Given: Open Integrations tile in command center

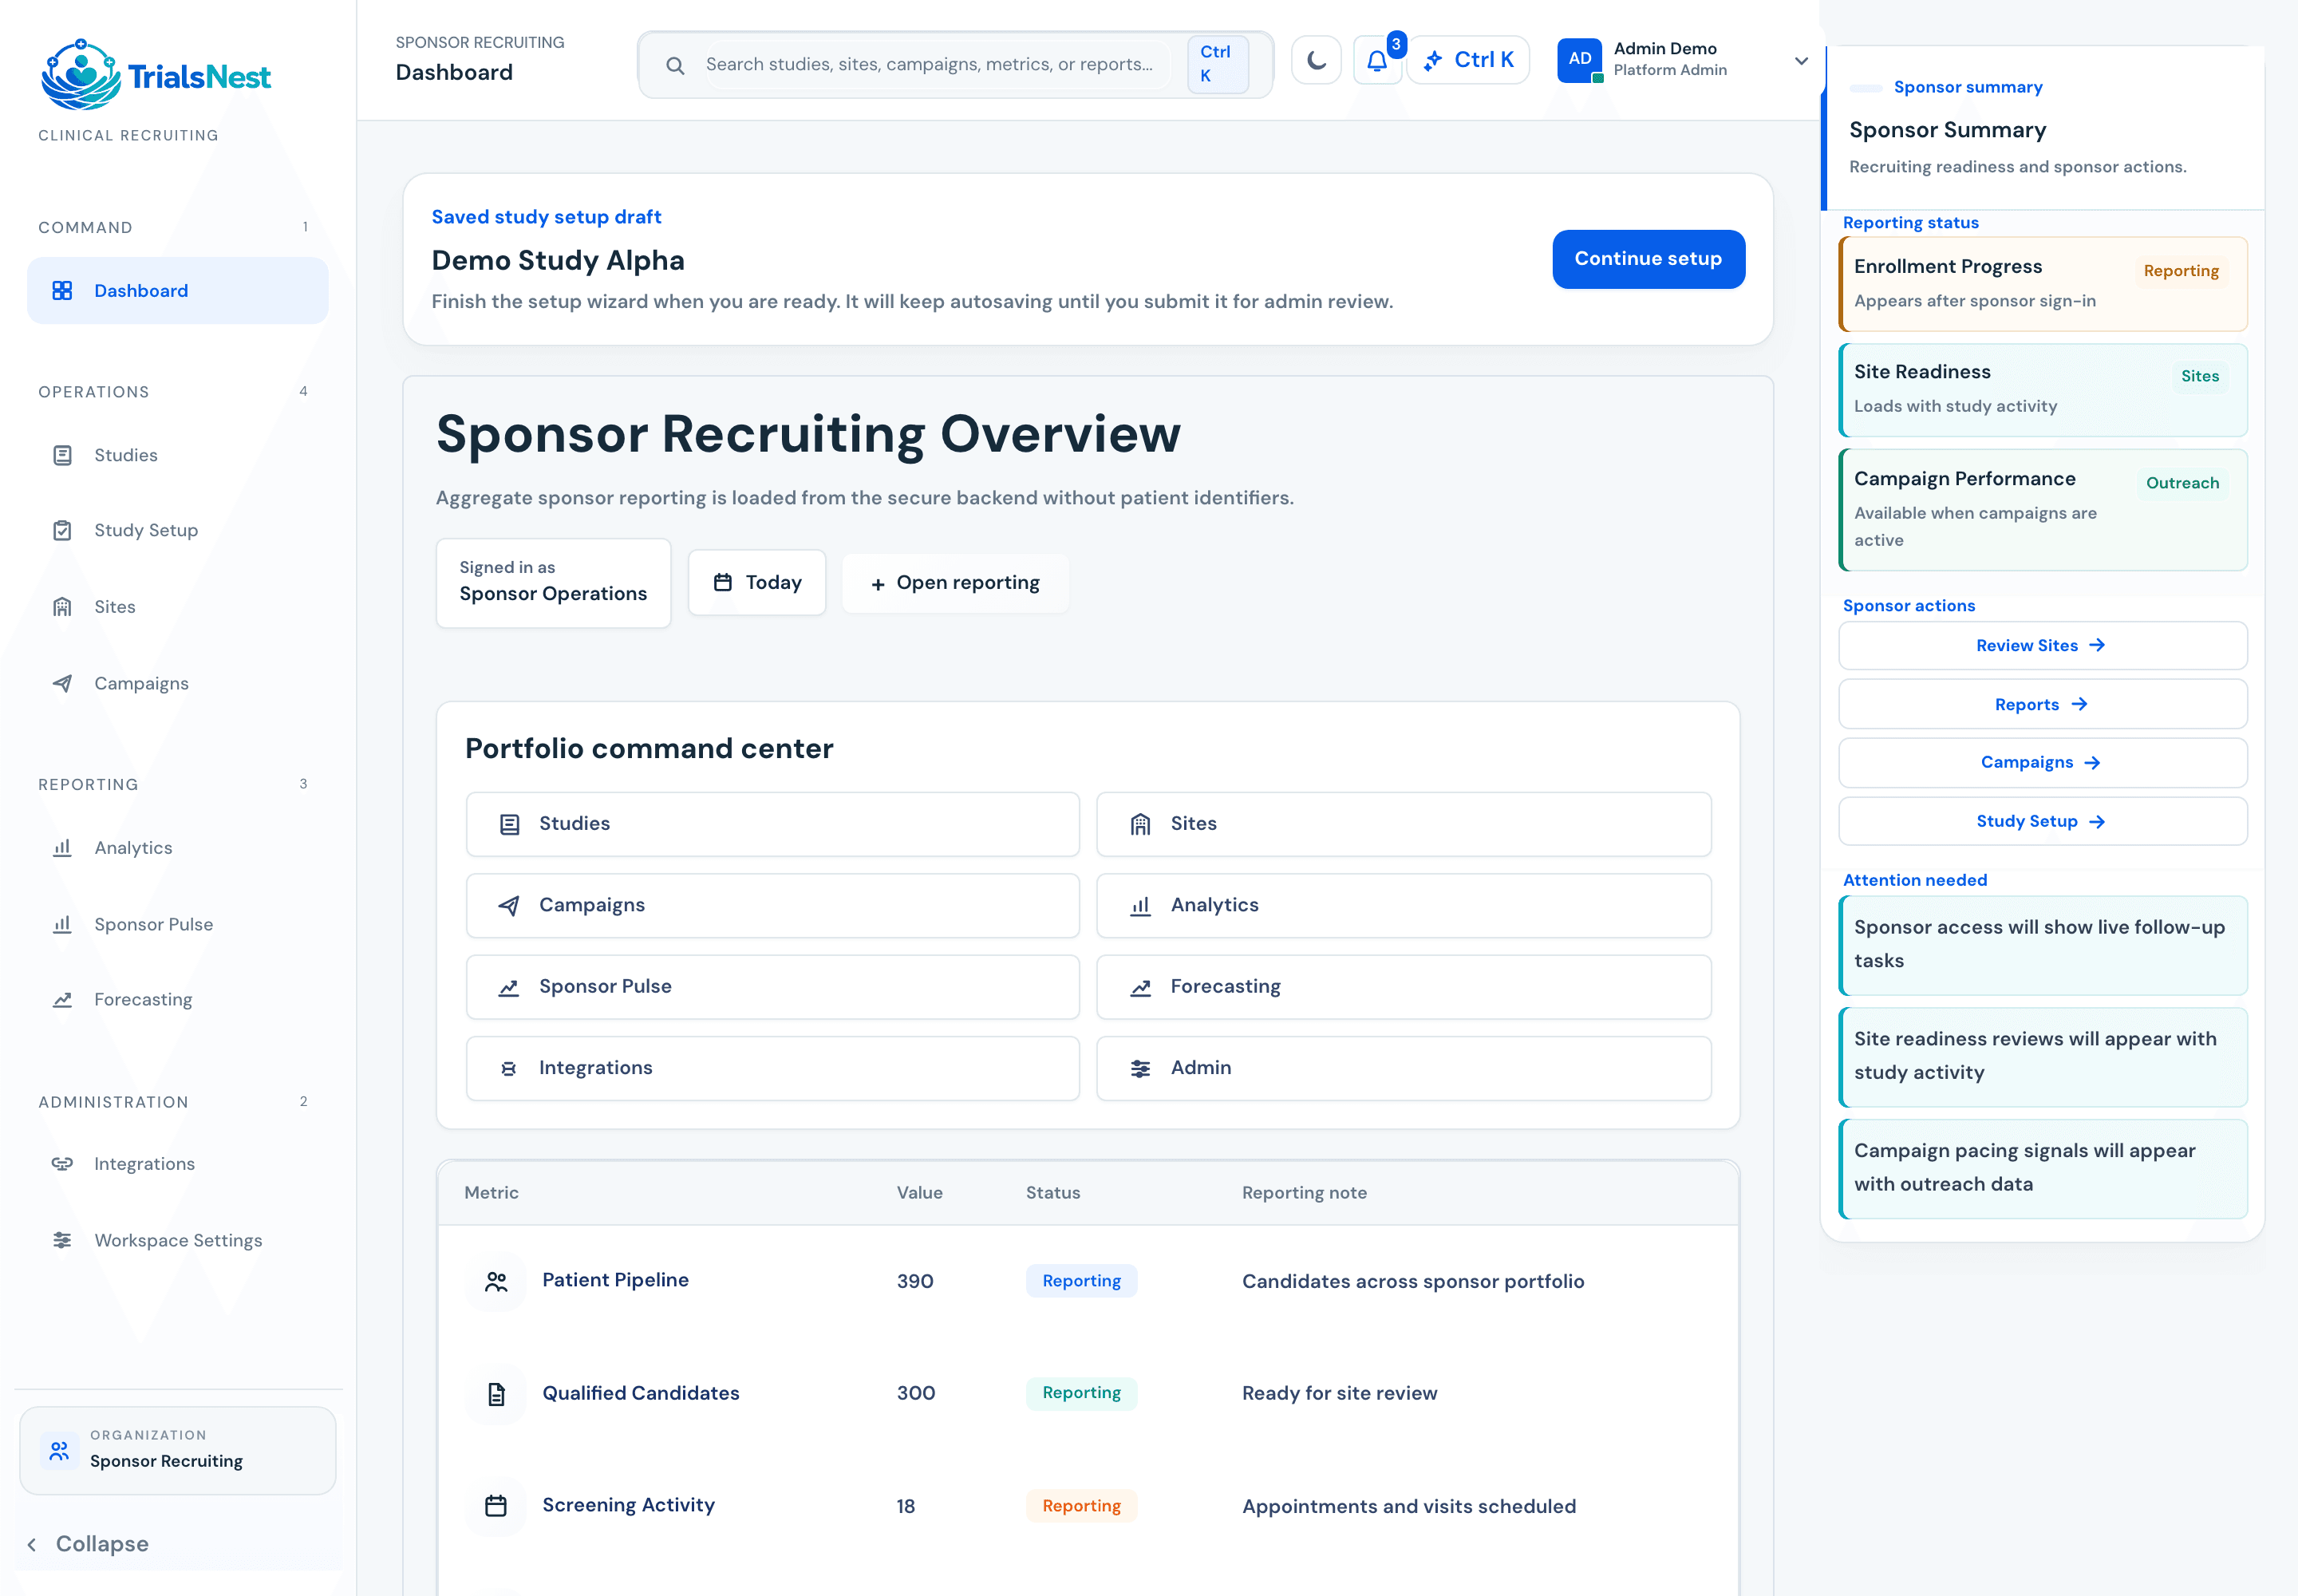Looking at the screenshot, I should click(x=772, y=1068).
